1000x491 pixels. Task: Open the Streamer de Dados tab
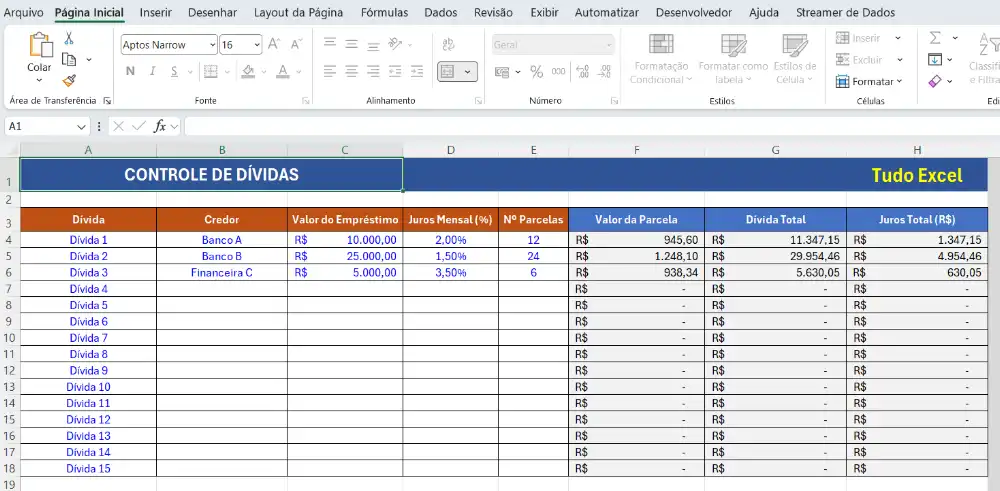point(845,12)
